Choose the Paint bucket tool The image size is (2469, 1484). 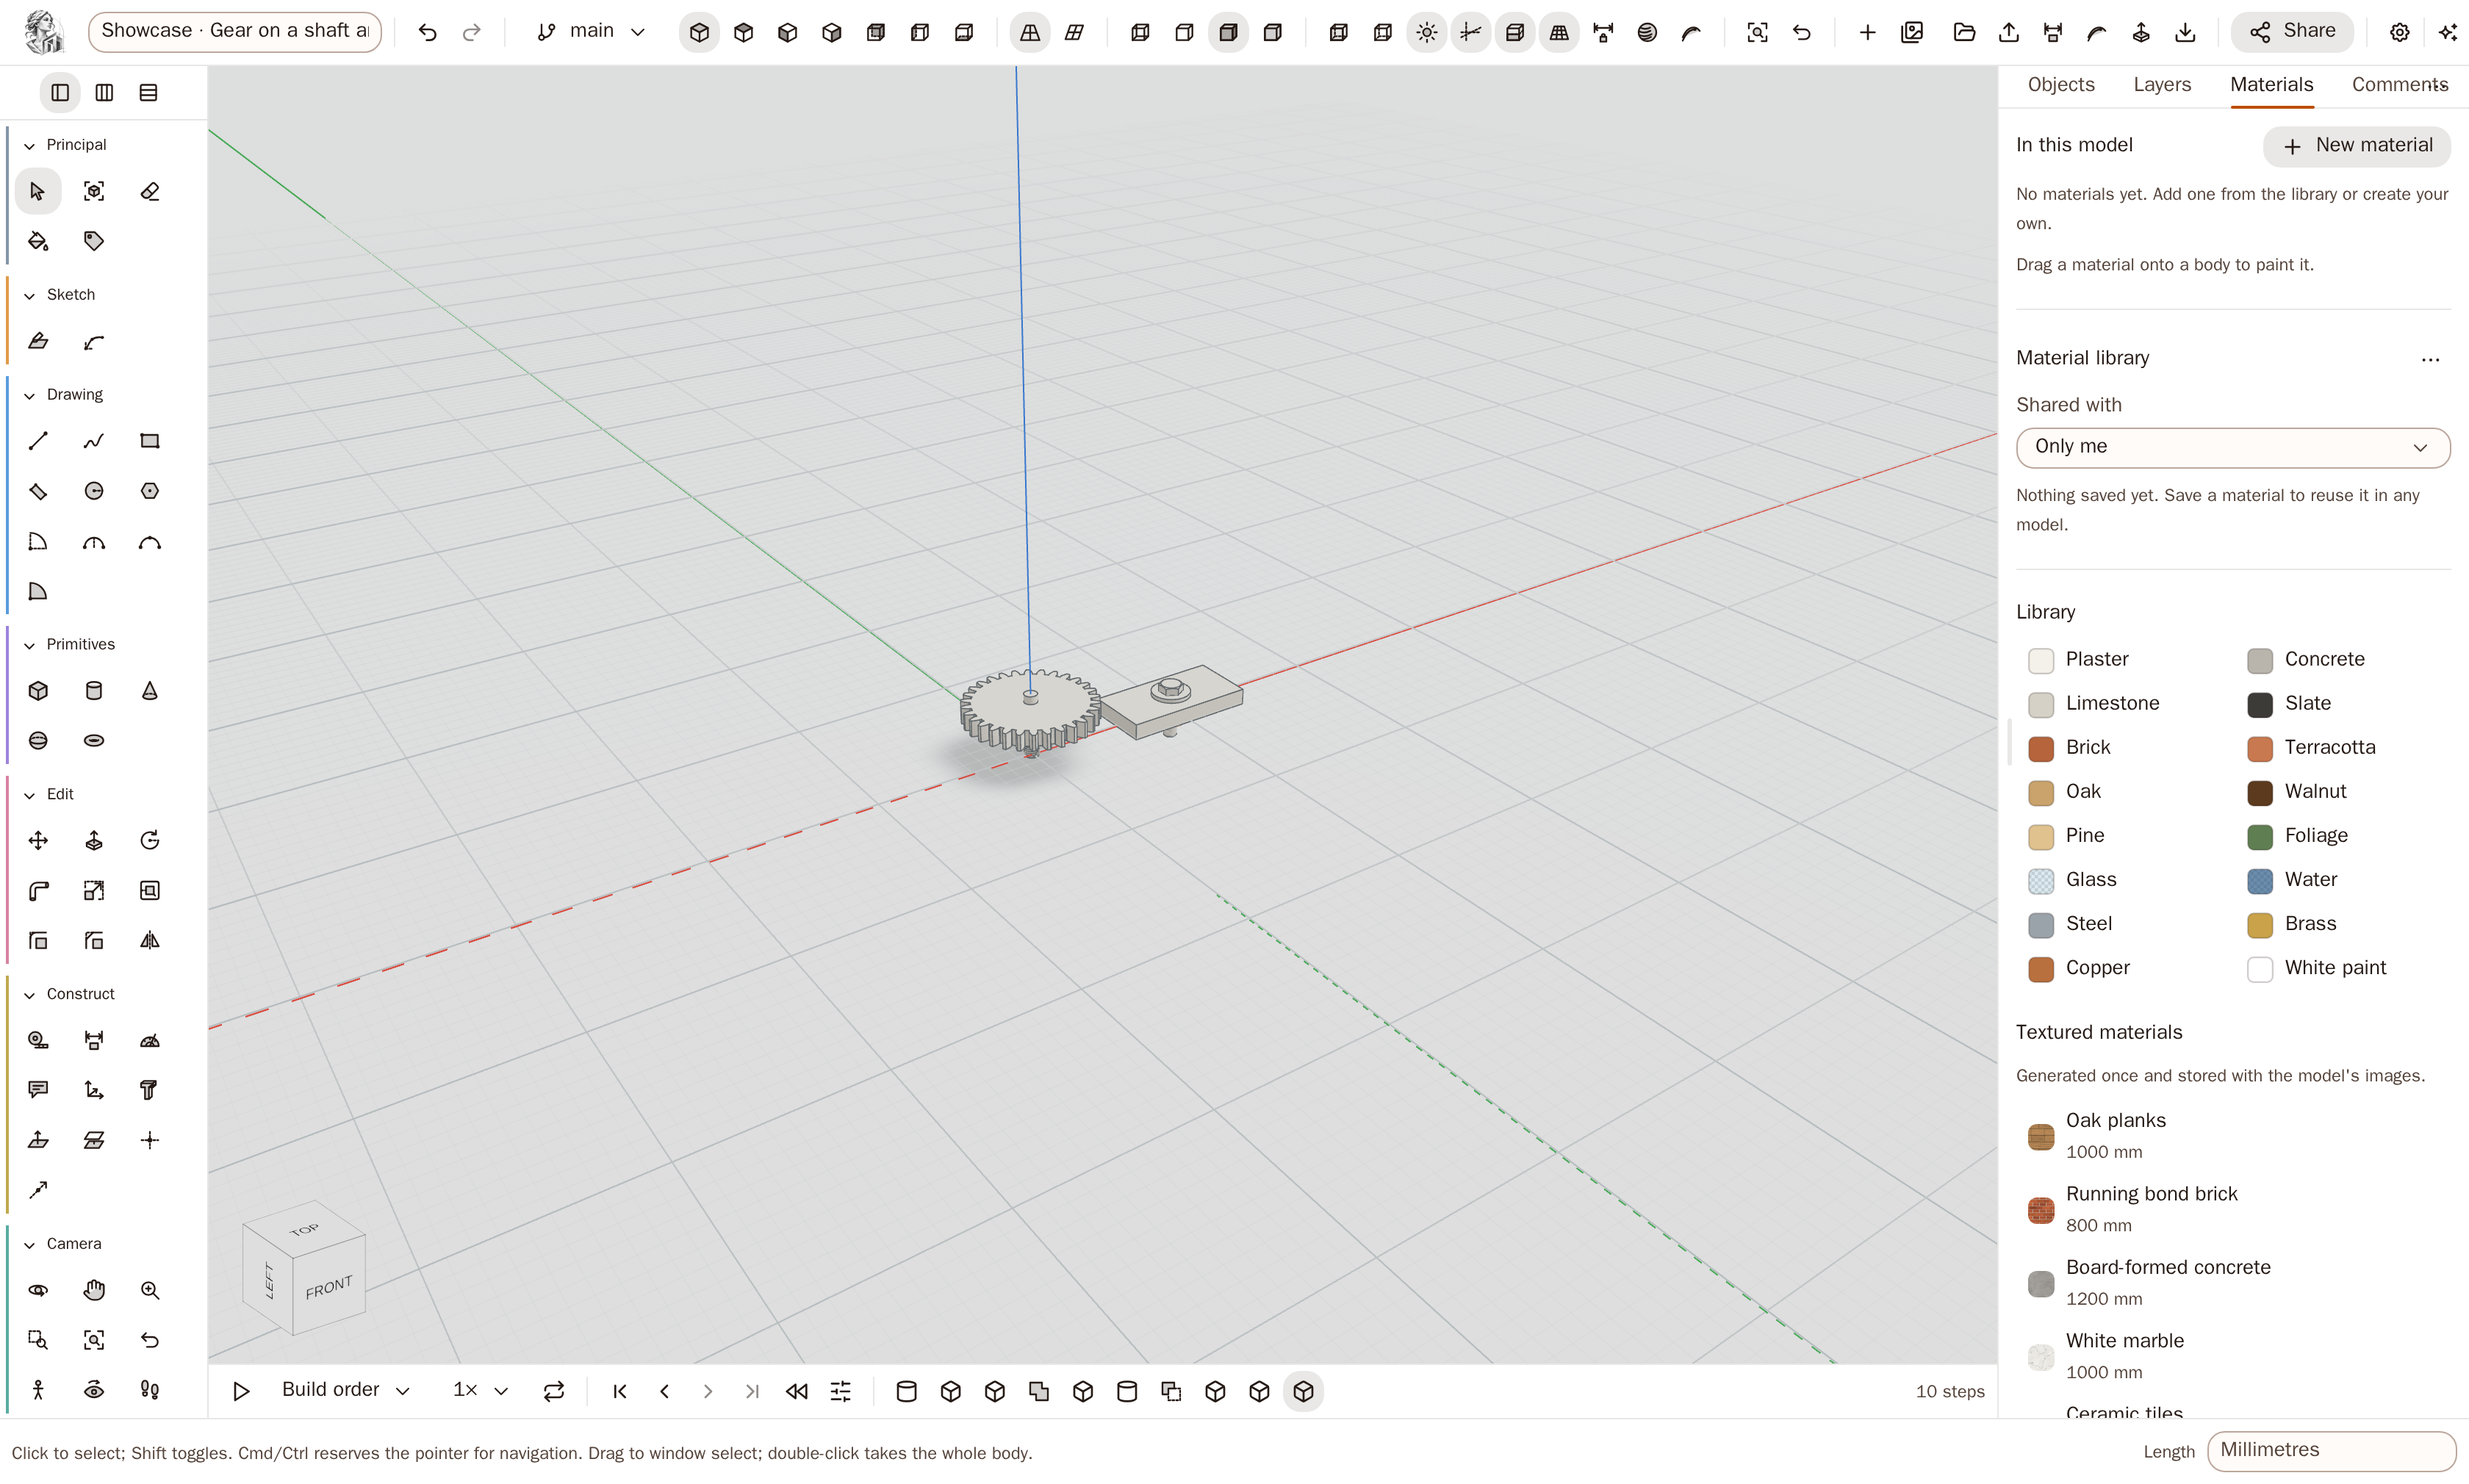tap(38, 241)
